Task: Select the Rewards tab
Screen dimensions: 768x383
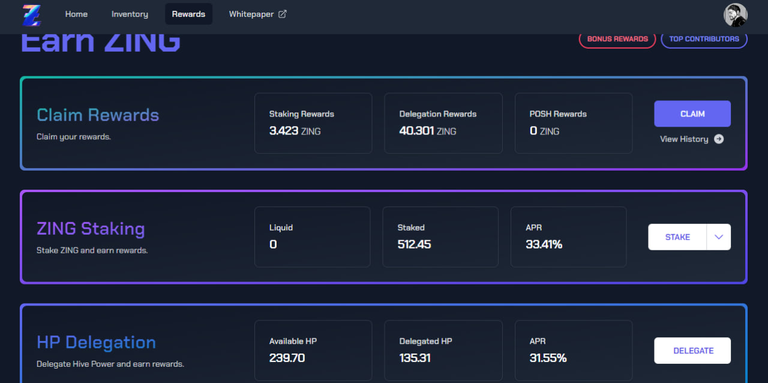Action: point(189,14)
